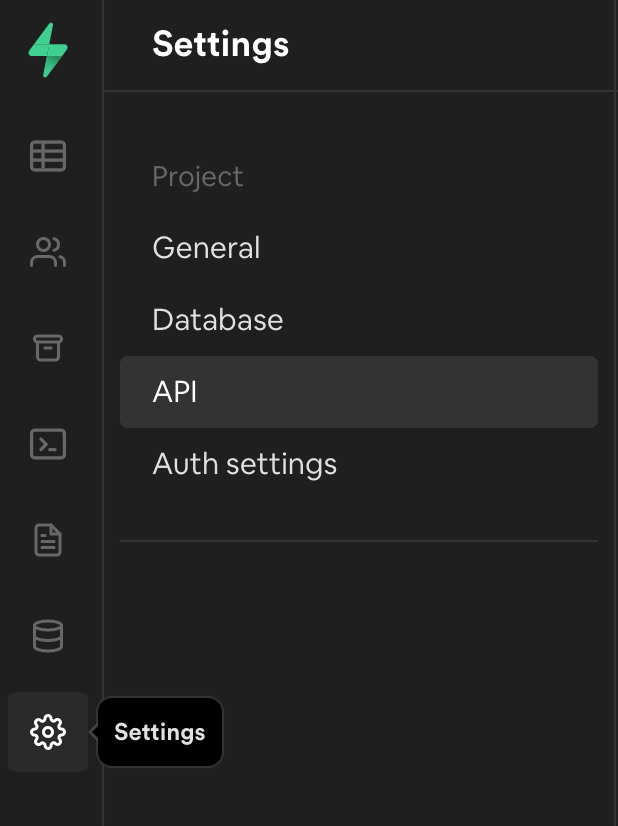Click empty sidebar space below Settings gear
The height and width of the screenshot is (826, 618).
(48, 800)
